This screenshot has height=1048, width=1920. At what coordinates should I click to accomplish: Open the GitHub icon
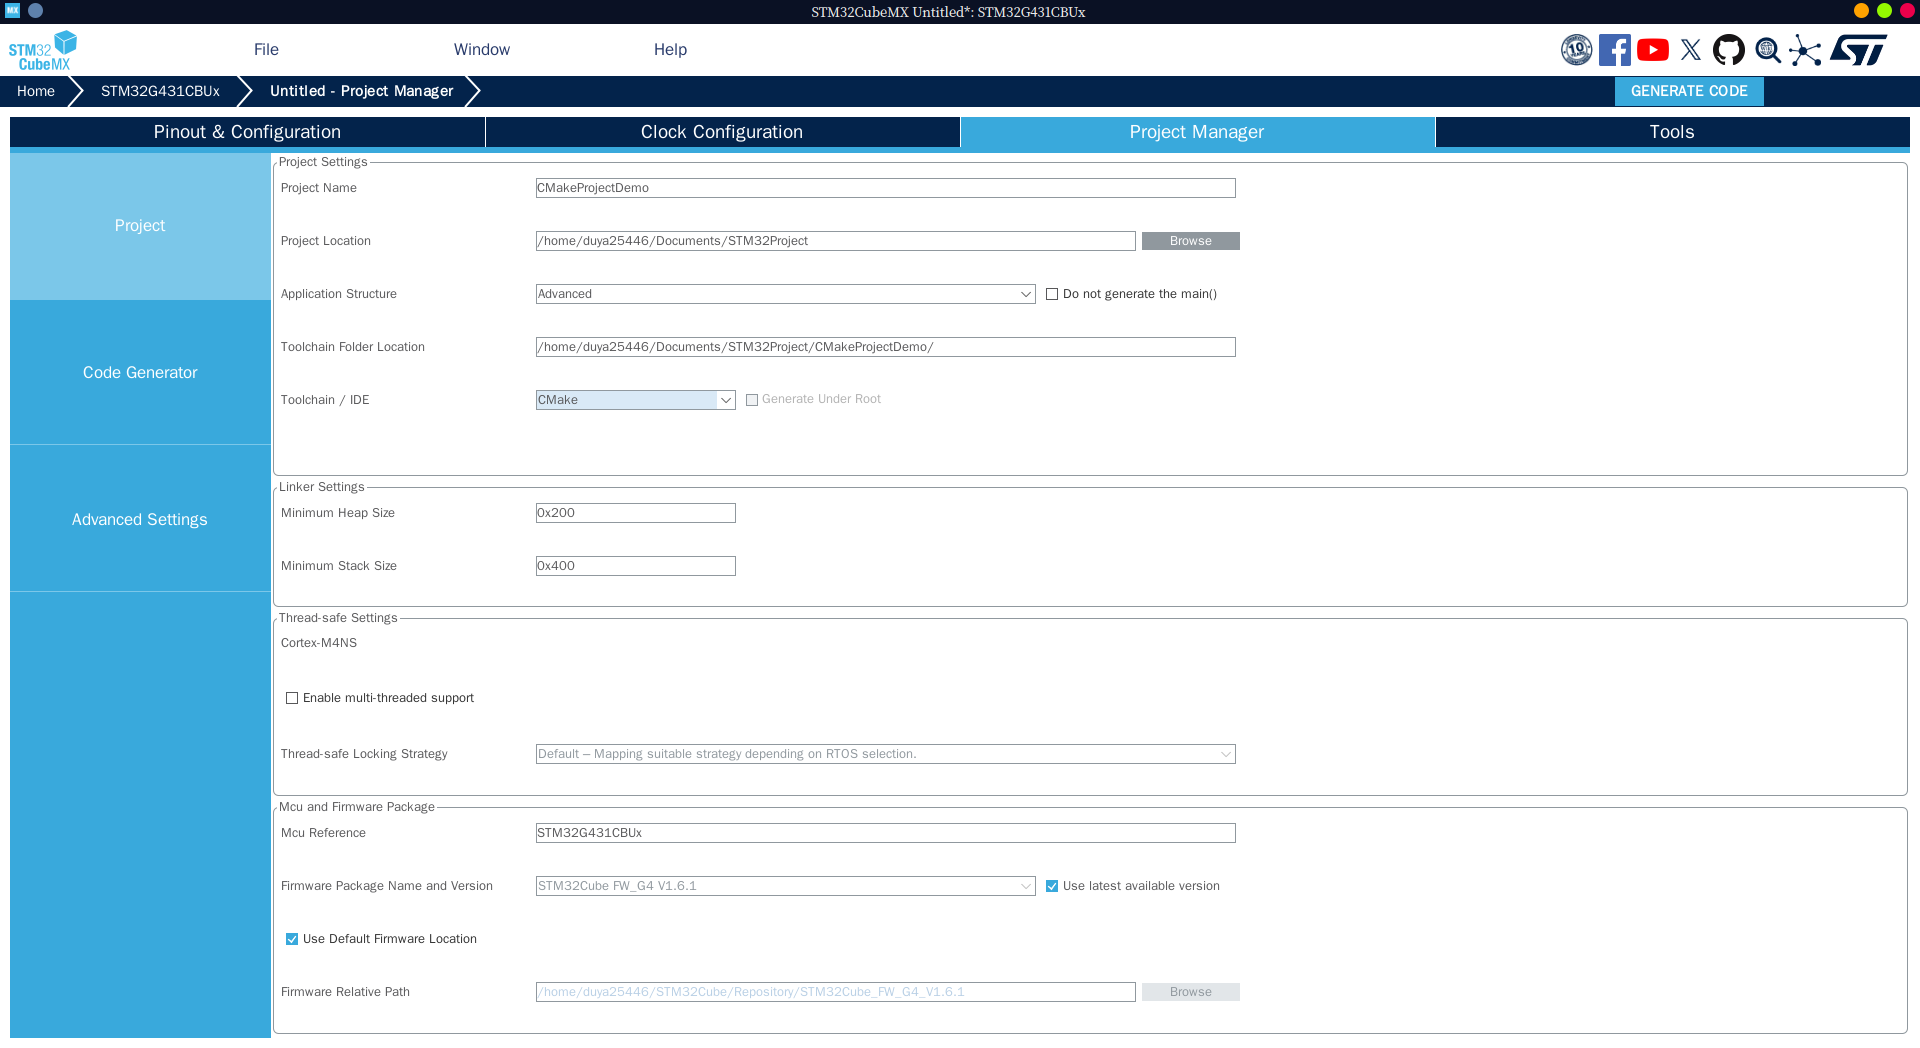point(1729,50)
